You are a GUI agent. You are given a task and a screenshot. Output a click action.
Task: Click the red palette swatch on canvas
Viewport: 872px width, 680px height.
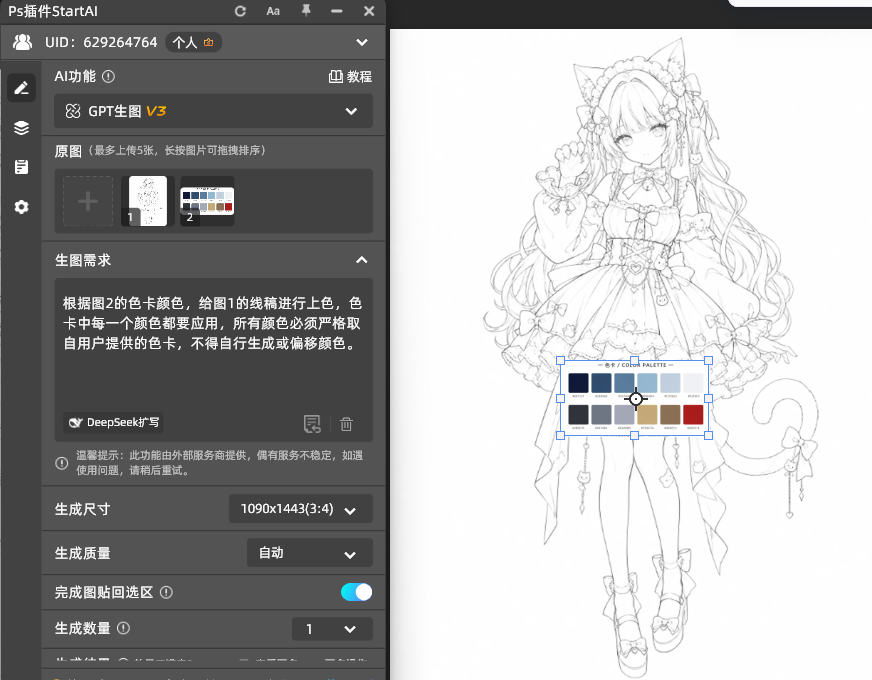pyautogui.click(x=693, y=415)
